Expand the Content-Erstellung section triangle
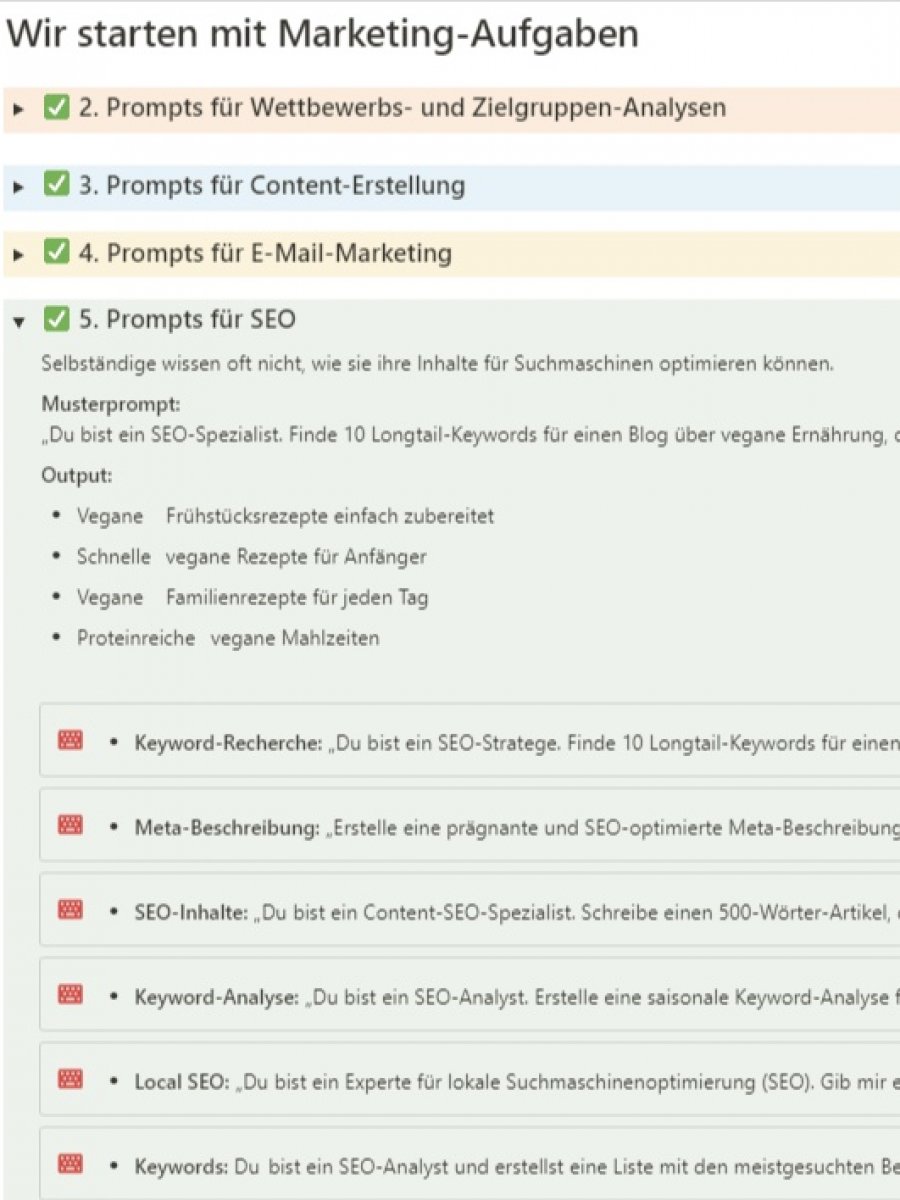900x1200 pixels. click(18, 187)
